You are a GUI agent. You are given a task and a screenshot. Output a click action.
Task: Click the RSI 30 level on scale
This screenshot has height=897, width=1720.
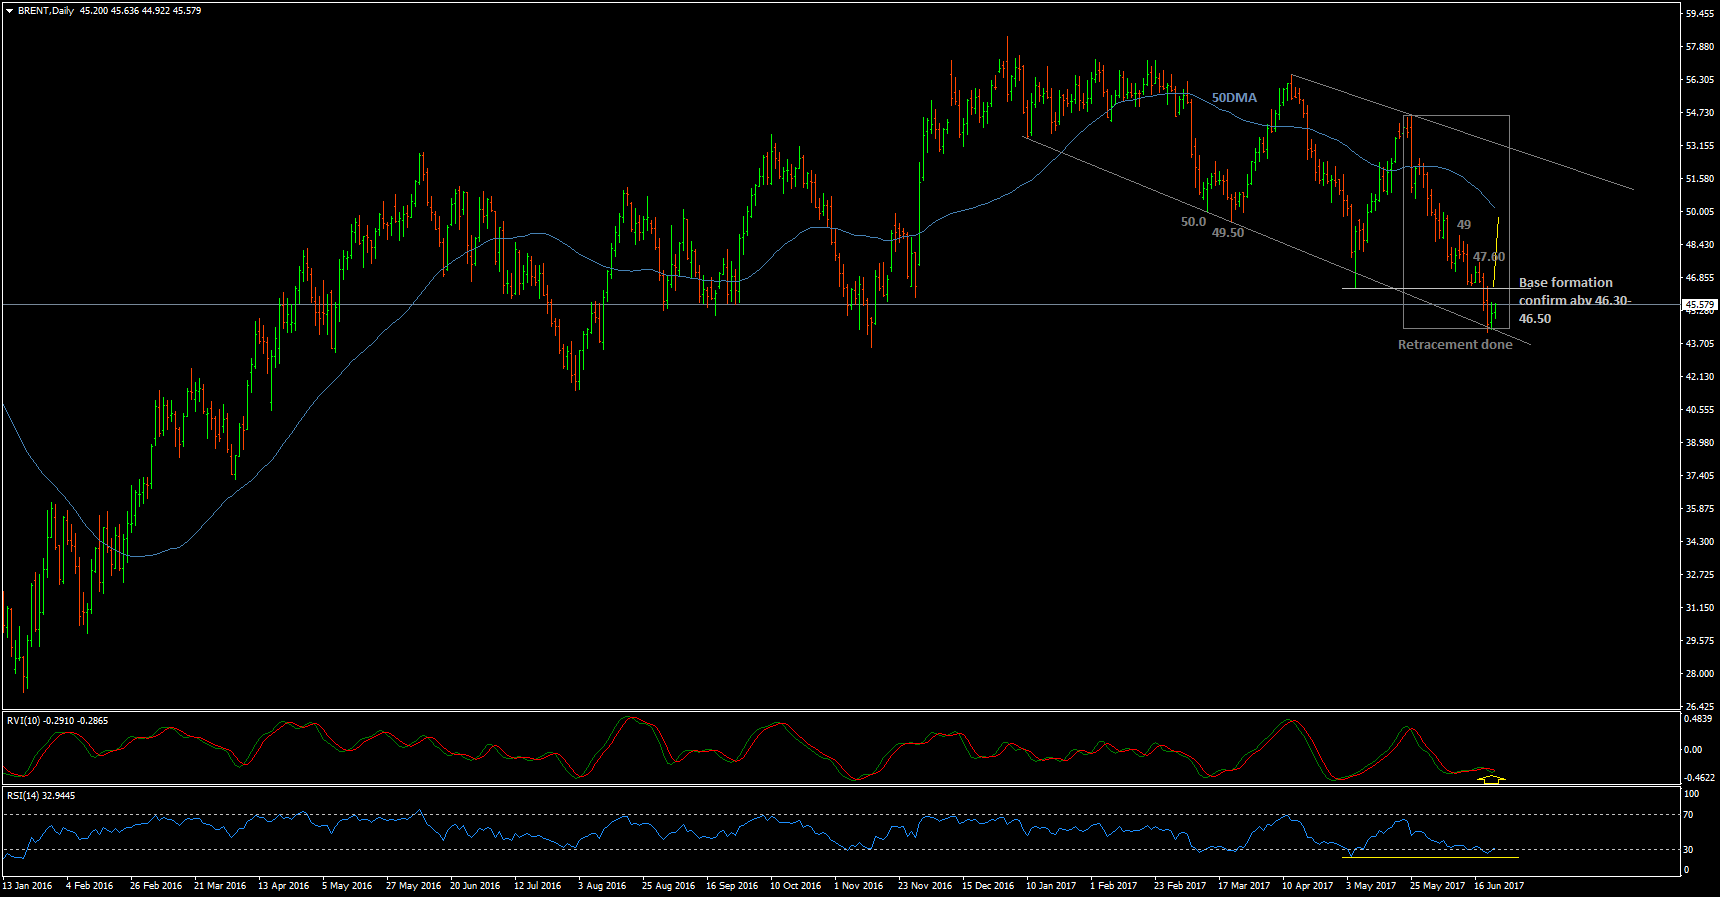click(x=1688, y=850)
